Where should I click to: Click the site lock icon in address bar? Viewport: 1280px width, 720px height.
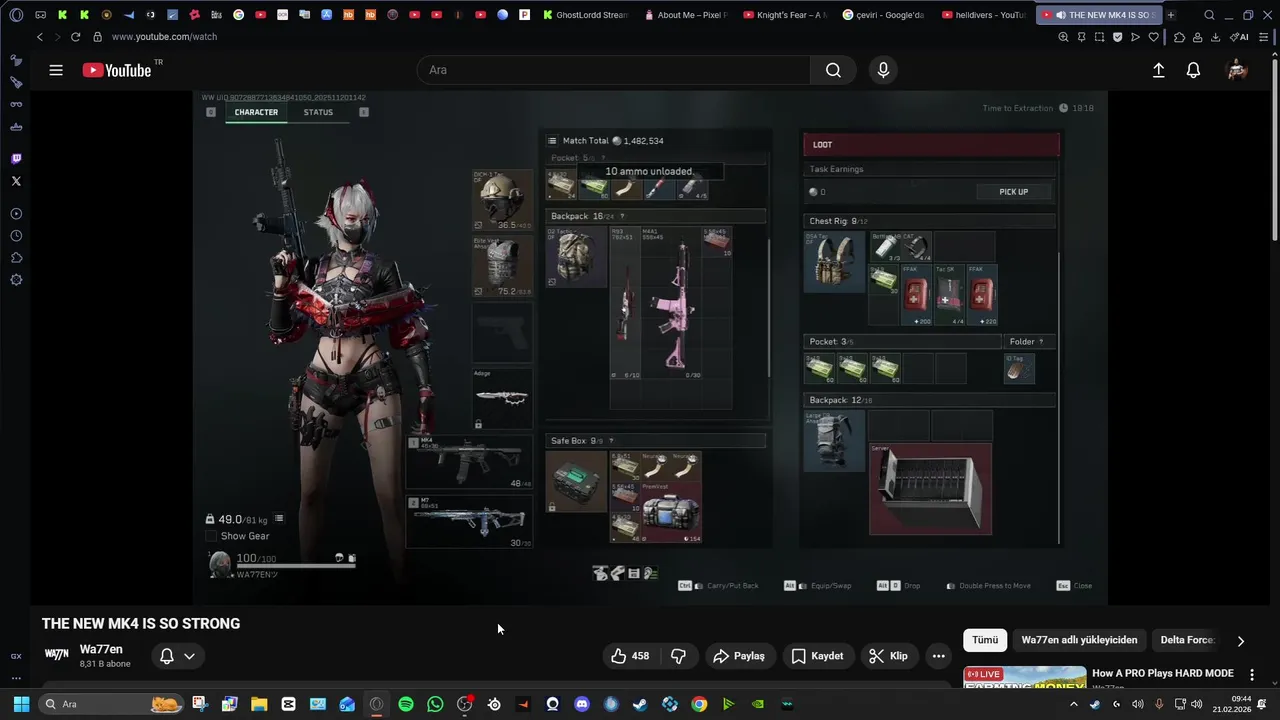tap(97, 37)
